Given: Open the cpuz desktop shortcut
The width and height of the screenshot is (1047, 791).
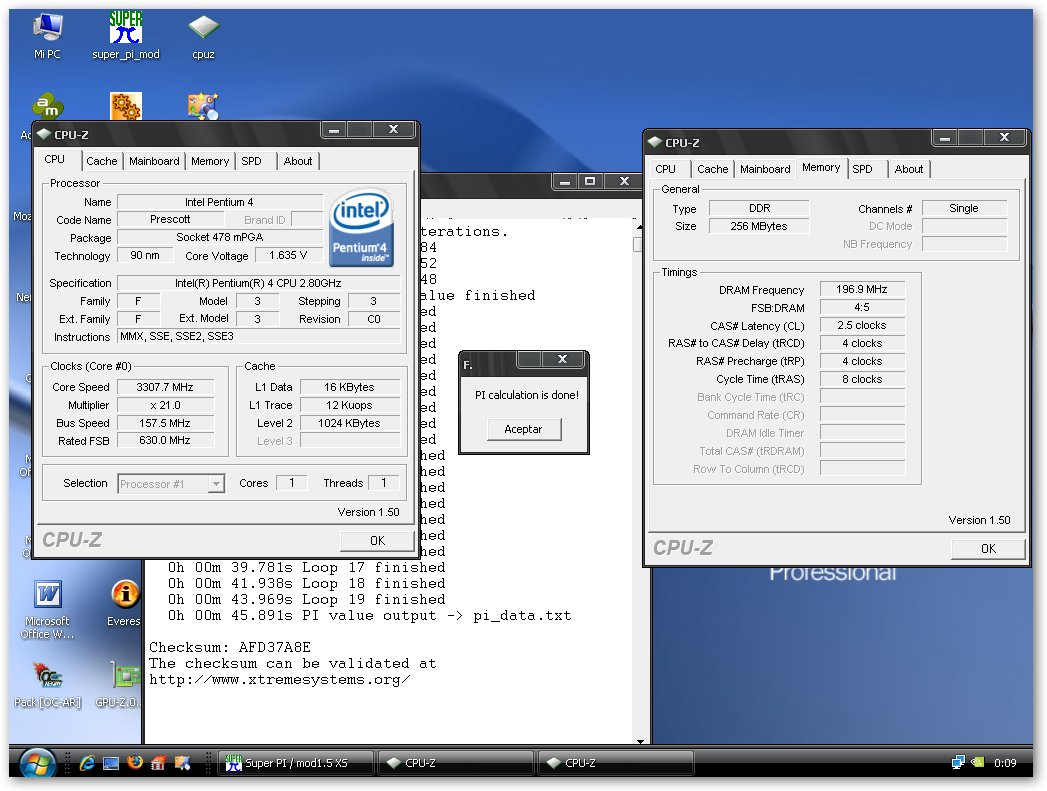Looking at the screenshot, I should coord(203,35).
